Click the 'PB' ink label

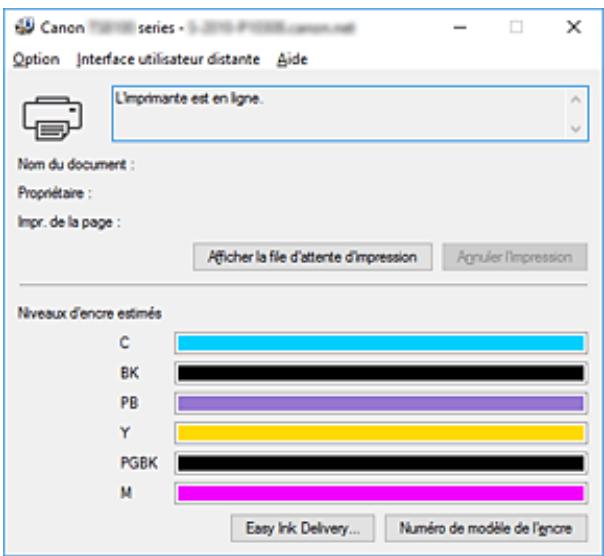click(129, 403)
